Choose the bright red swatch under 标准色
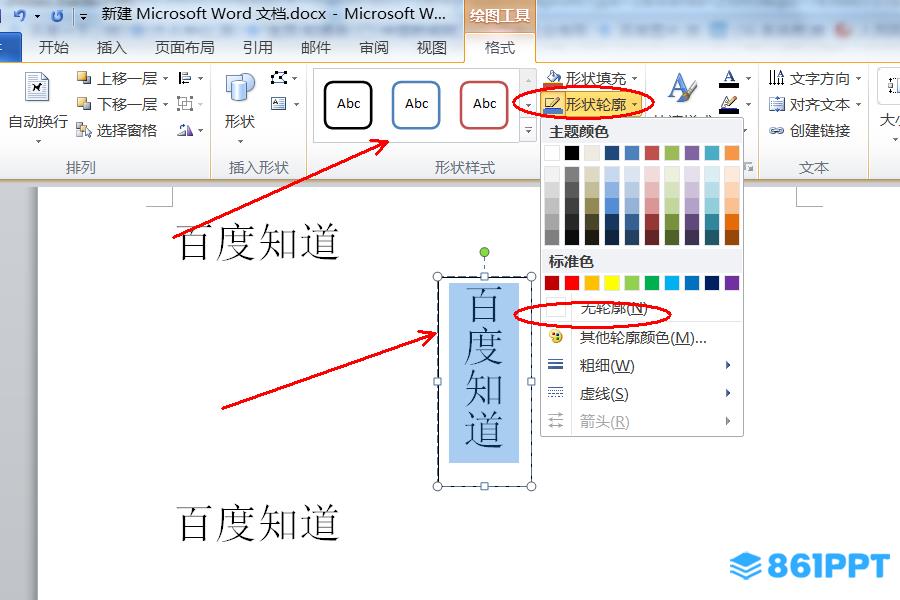 pyautogui.click(x=572, y=283)
